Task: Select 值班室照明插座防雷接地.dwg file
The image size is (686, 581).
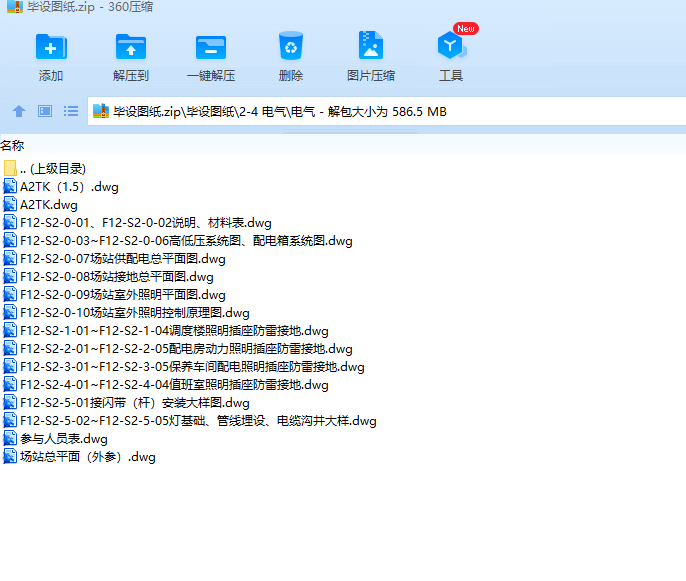Action: [x=174, y=385]
